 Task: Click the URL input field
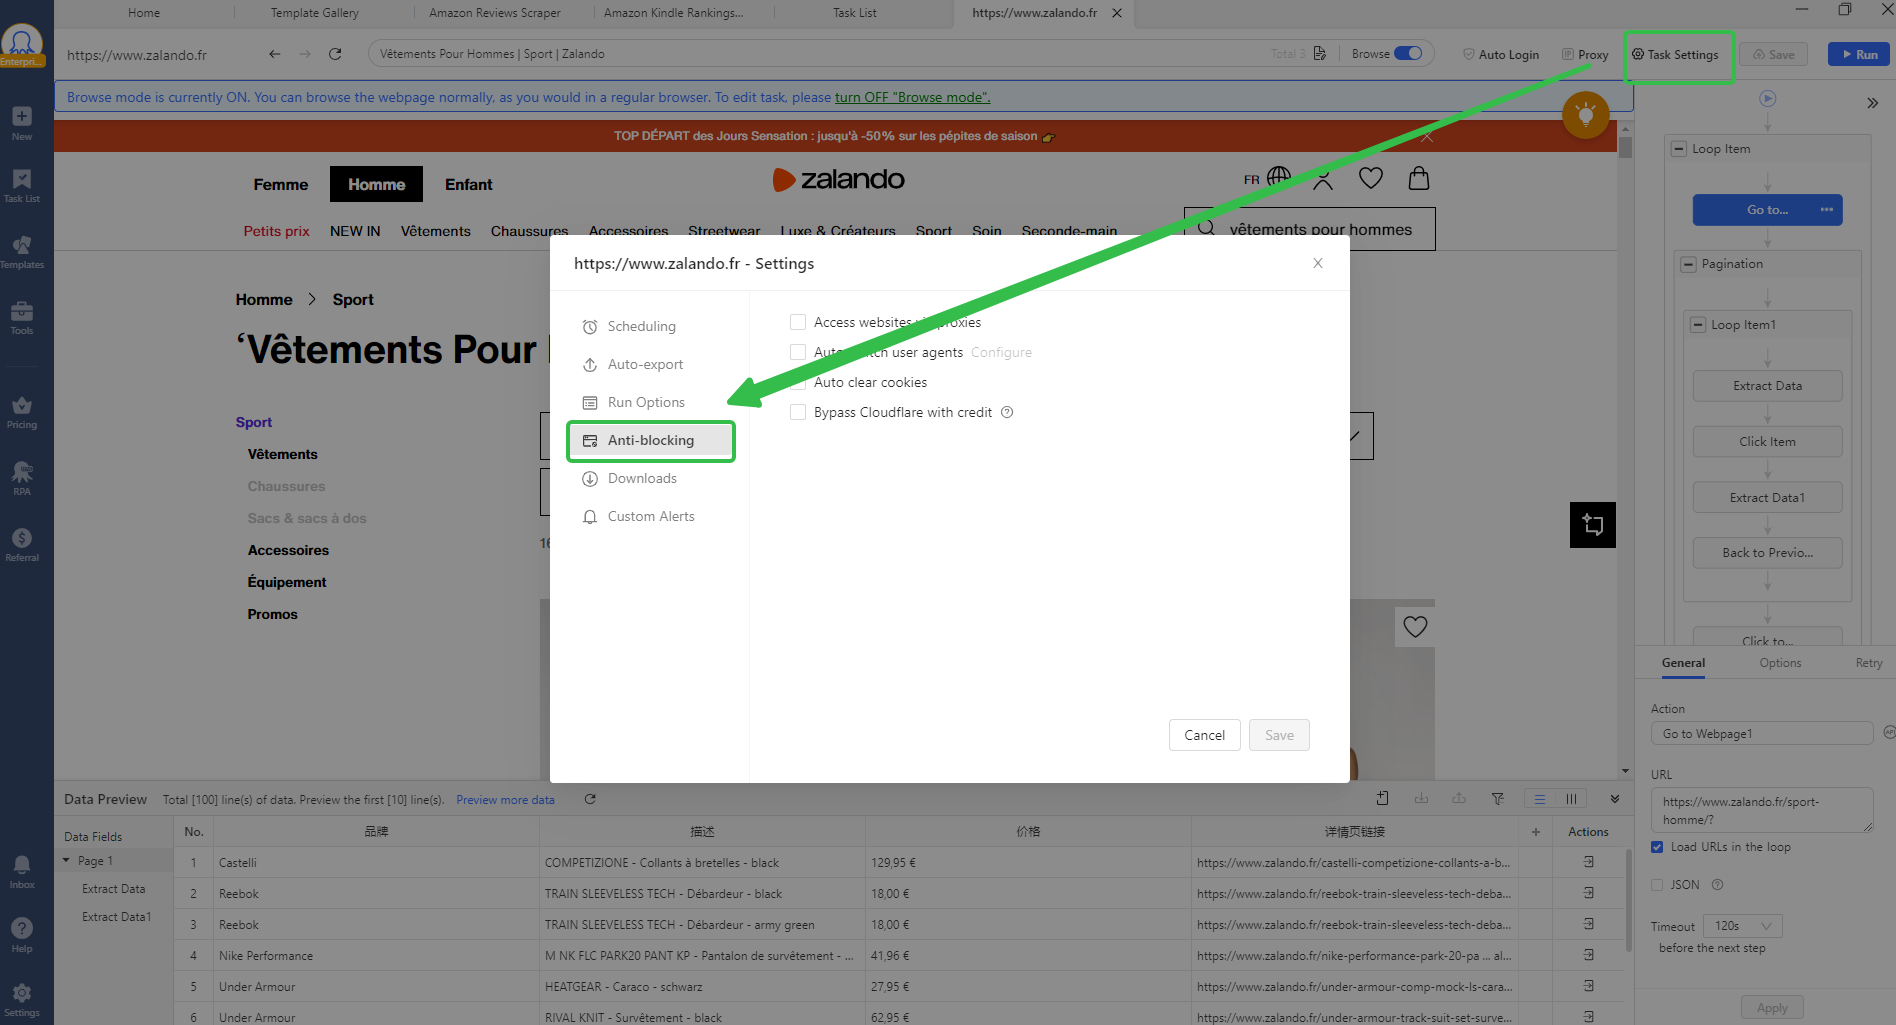(1761, 810)
